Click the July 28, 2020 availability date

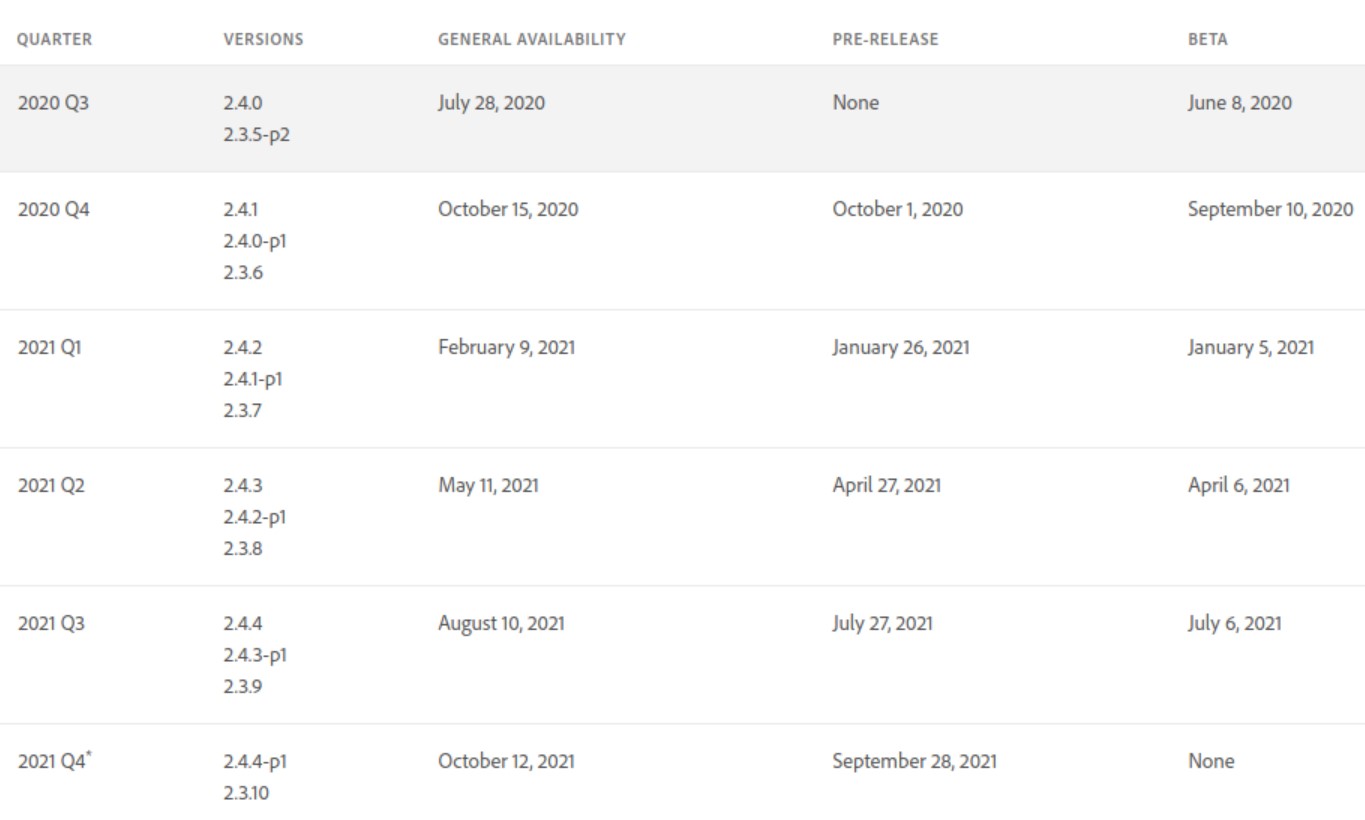point(492,102)
